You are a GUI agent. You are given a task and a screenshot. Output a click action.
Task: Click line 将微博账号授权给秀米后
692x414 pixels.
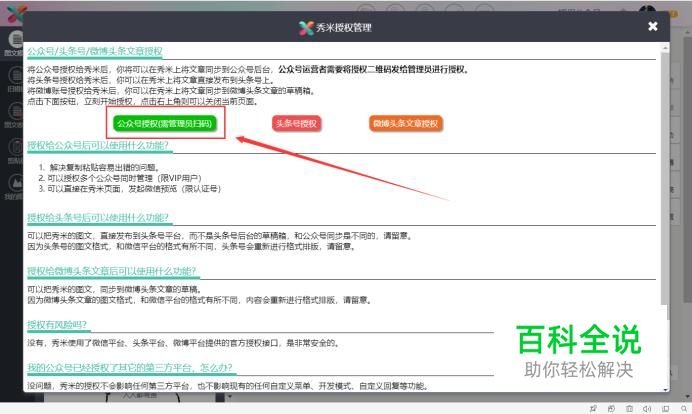[172, 90]
